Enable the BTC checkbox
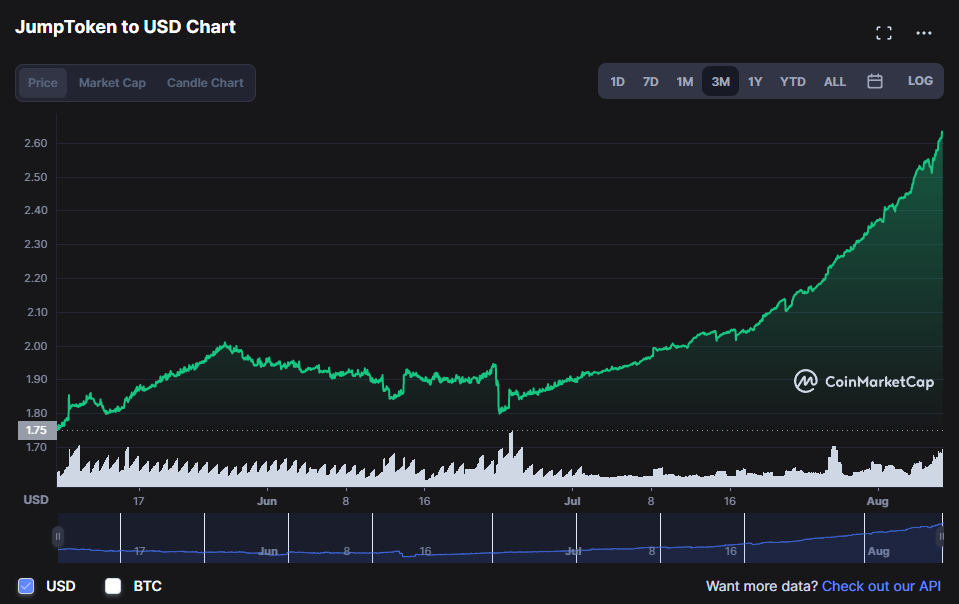Screen dimensions: 959x604 click(113, 586)
